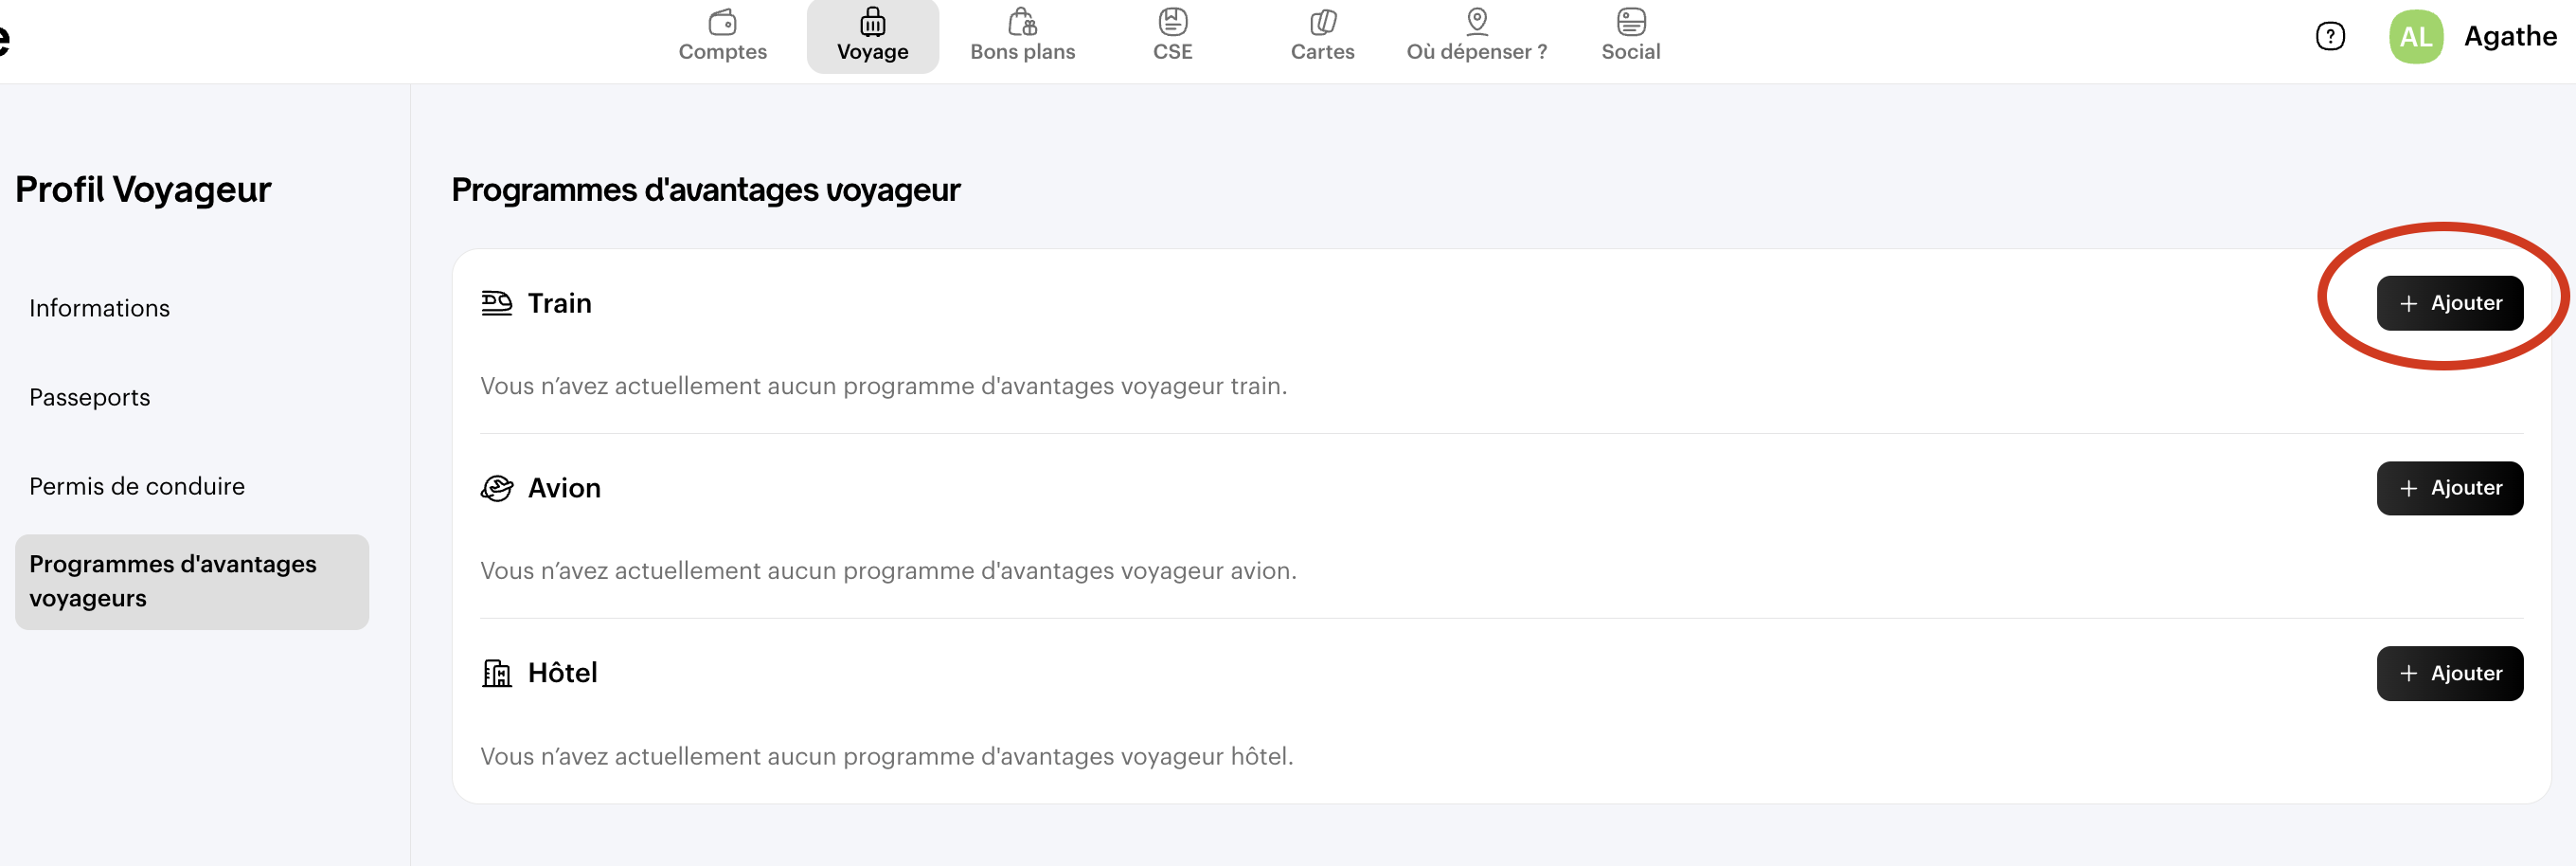The width and height of the screenshot is (2576, 866).
Task: Click the Hôtel building icon
Action: [496, 673]
